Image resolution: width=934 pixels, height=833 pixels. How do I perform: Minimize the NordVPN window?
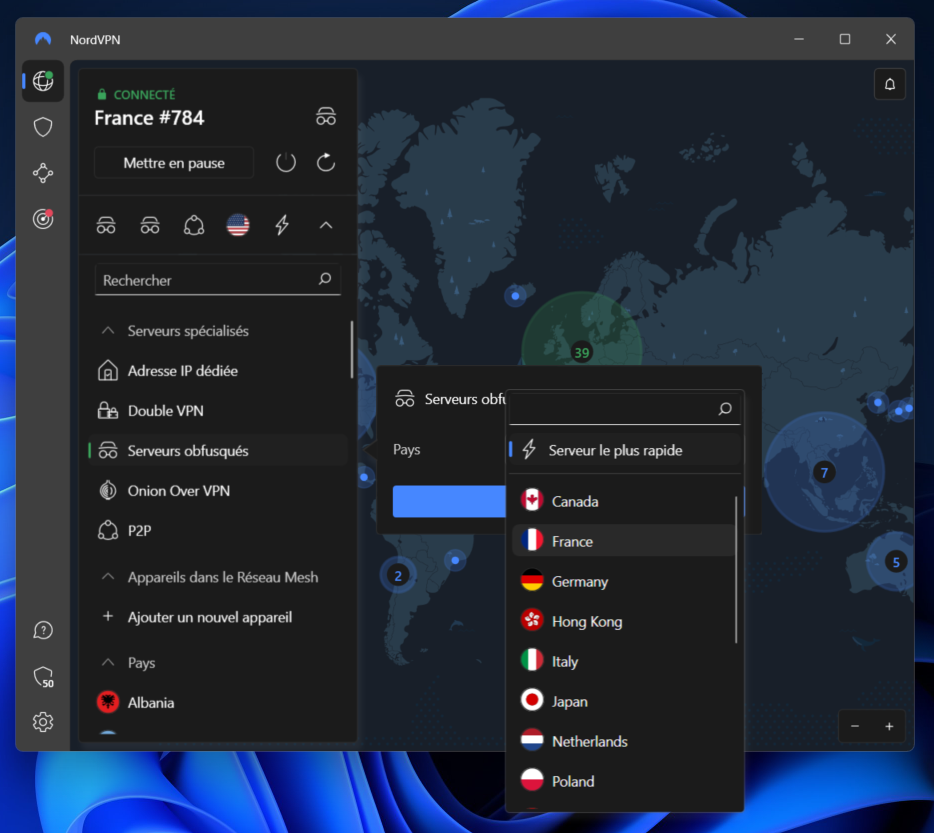799,39
